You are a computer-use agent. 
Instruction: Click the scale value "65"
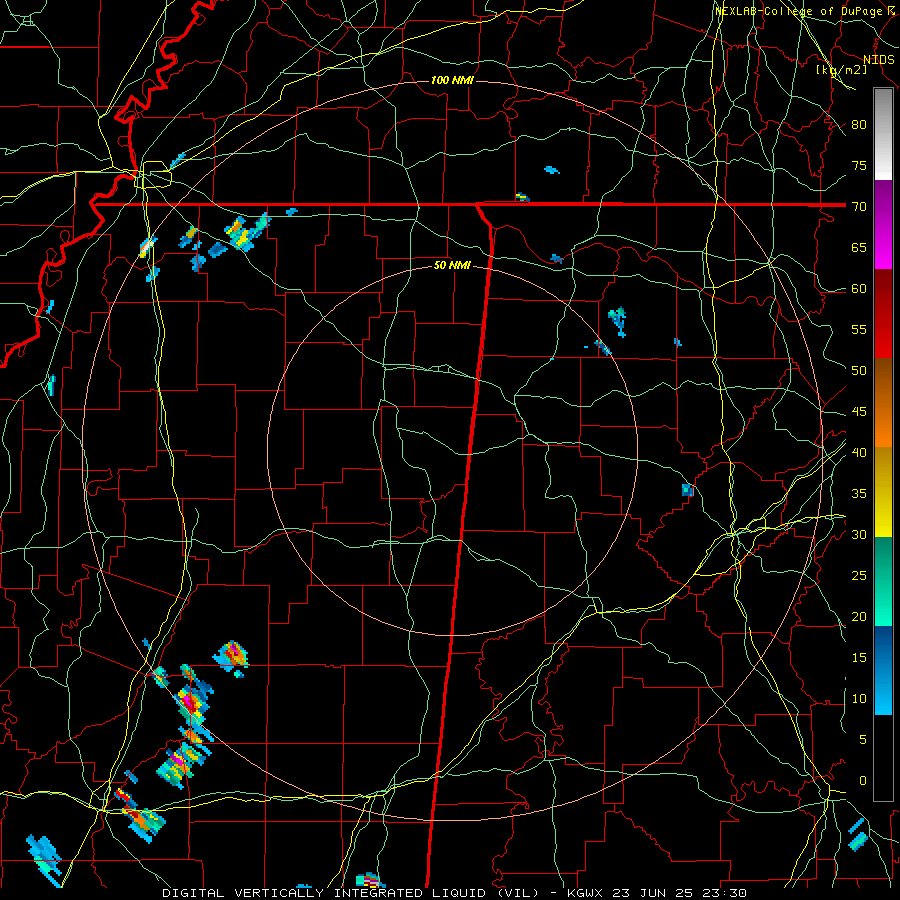coord(859,247)
